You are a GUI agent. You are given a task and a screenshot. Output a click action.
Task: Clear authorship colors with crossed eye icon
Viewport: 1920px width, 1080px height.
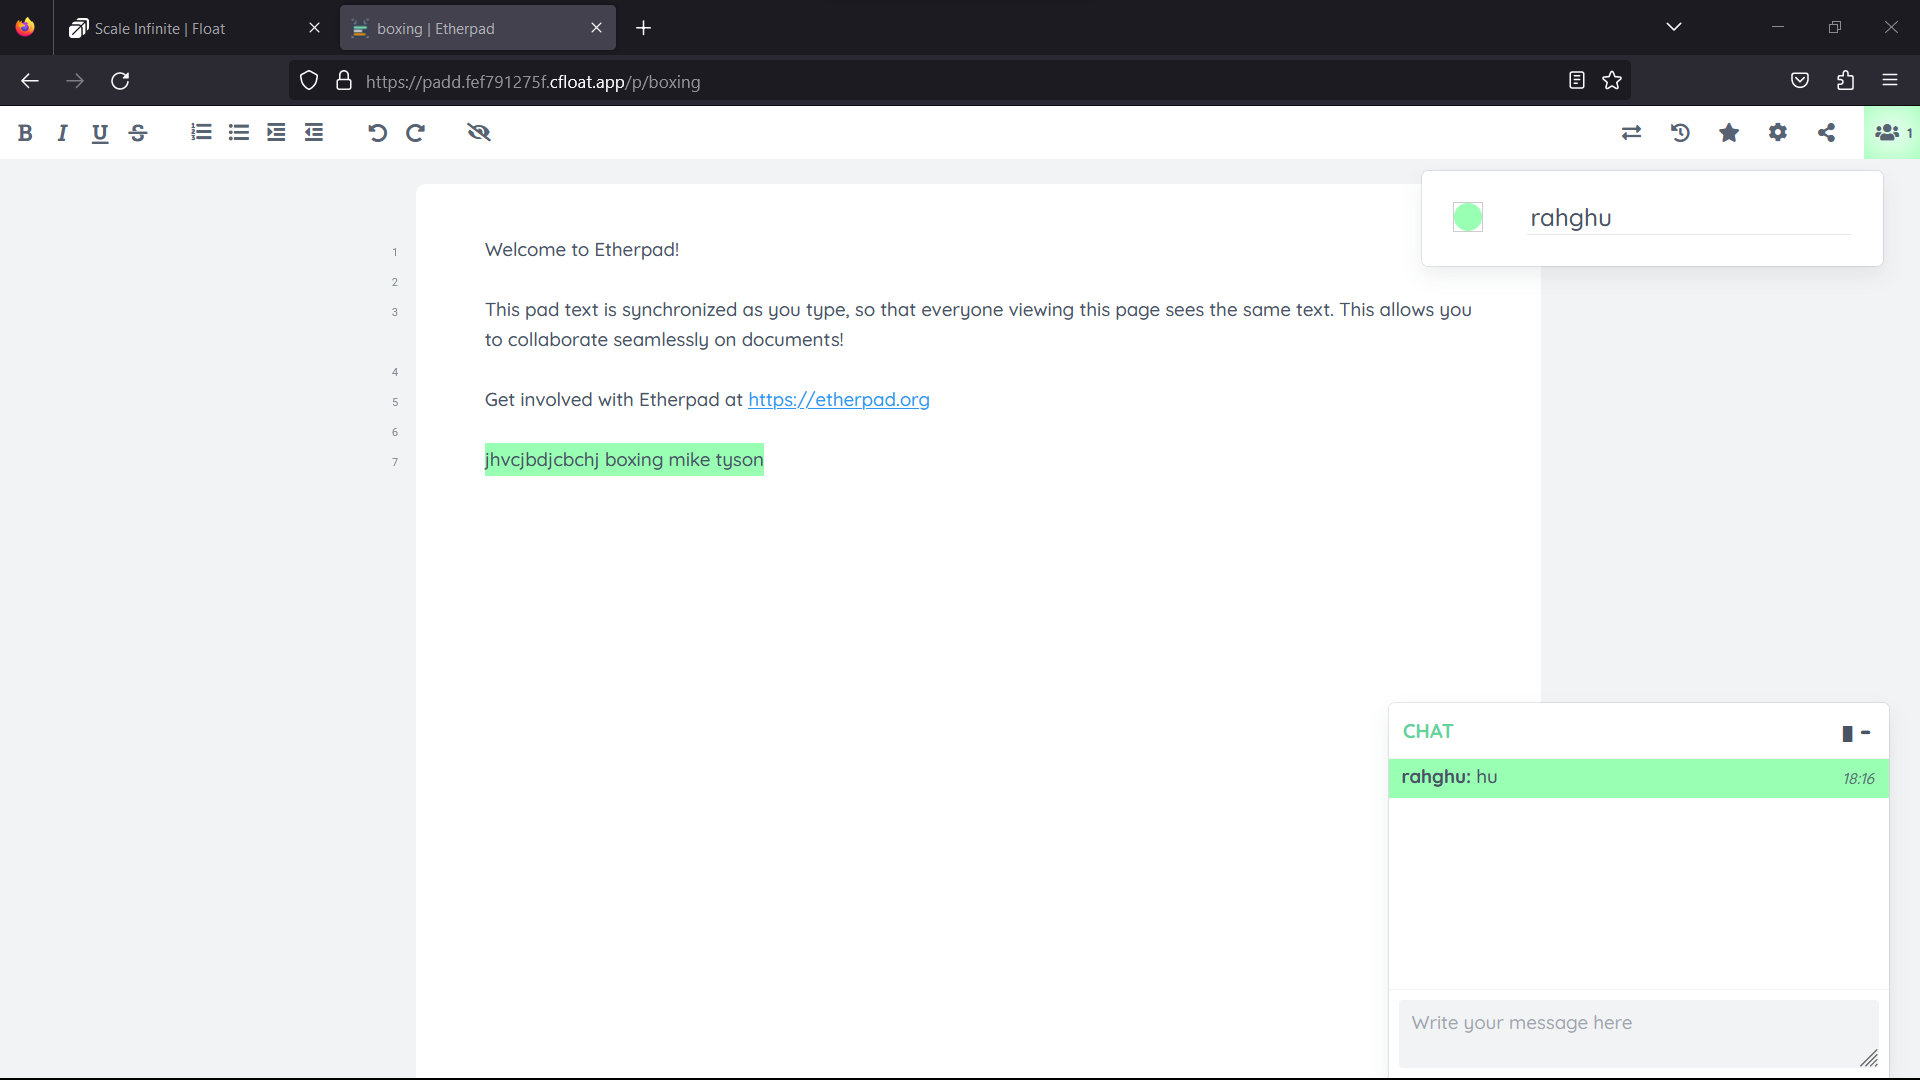tap(479, 133)
